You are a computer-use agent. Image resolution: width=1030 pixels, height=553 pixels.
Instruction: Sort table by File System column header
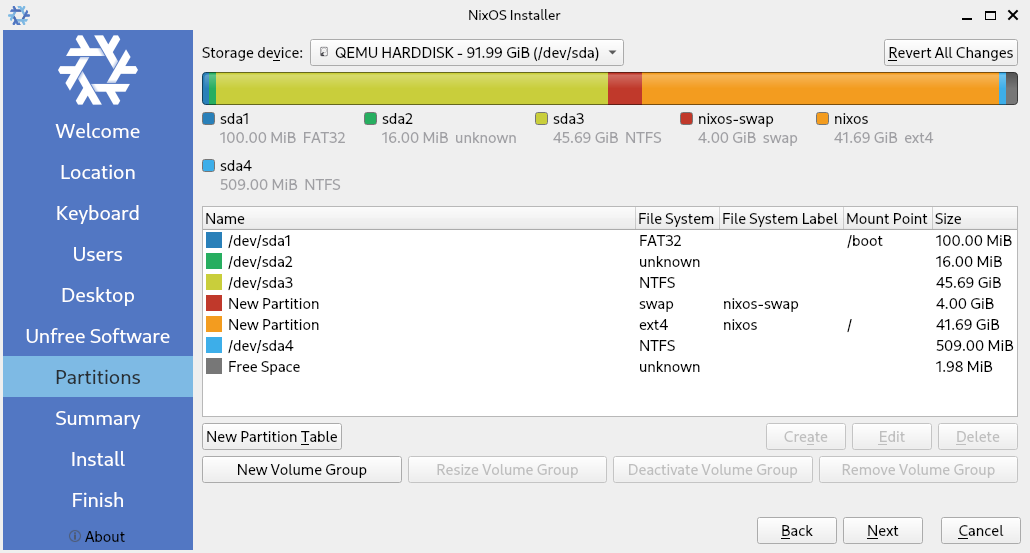676,219
